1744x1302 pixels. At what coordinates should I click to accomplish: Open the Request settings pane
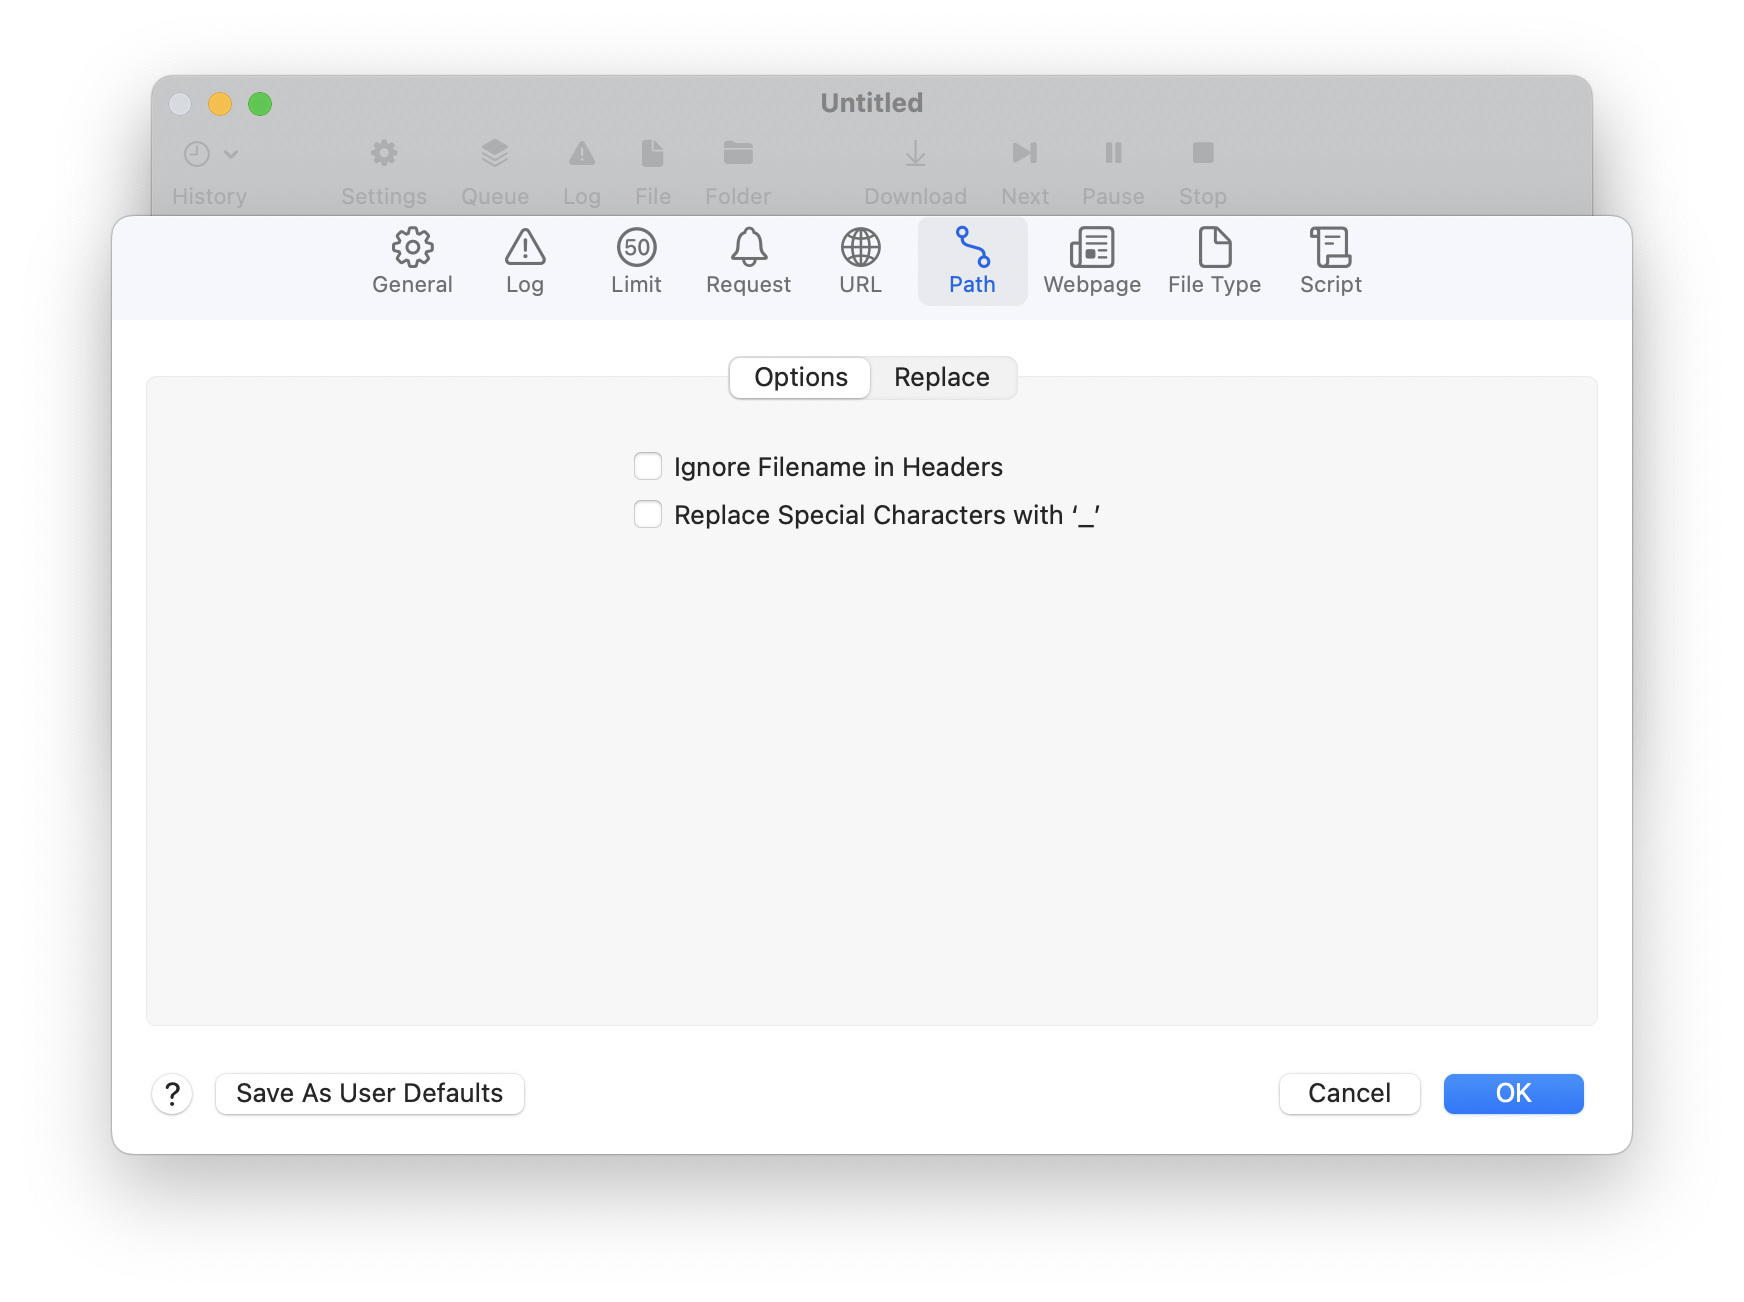click(748, 261)
